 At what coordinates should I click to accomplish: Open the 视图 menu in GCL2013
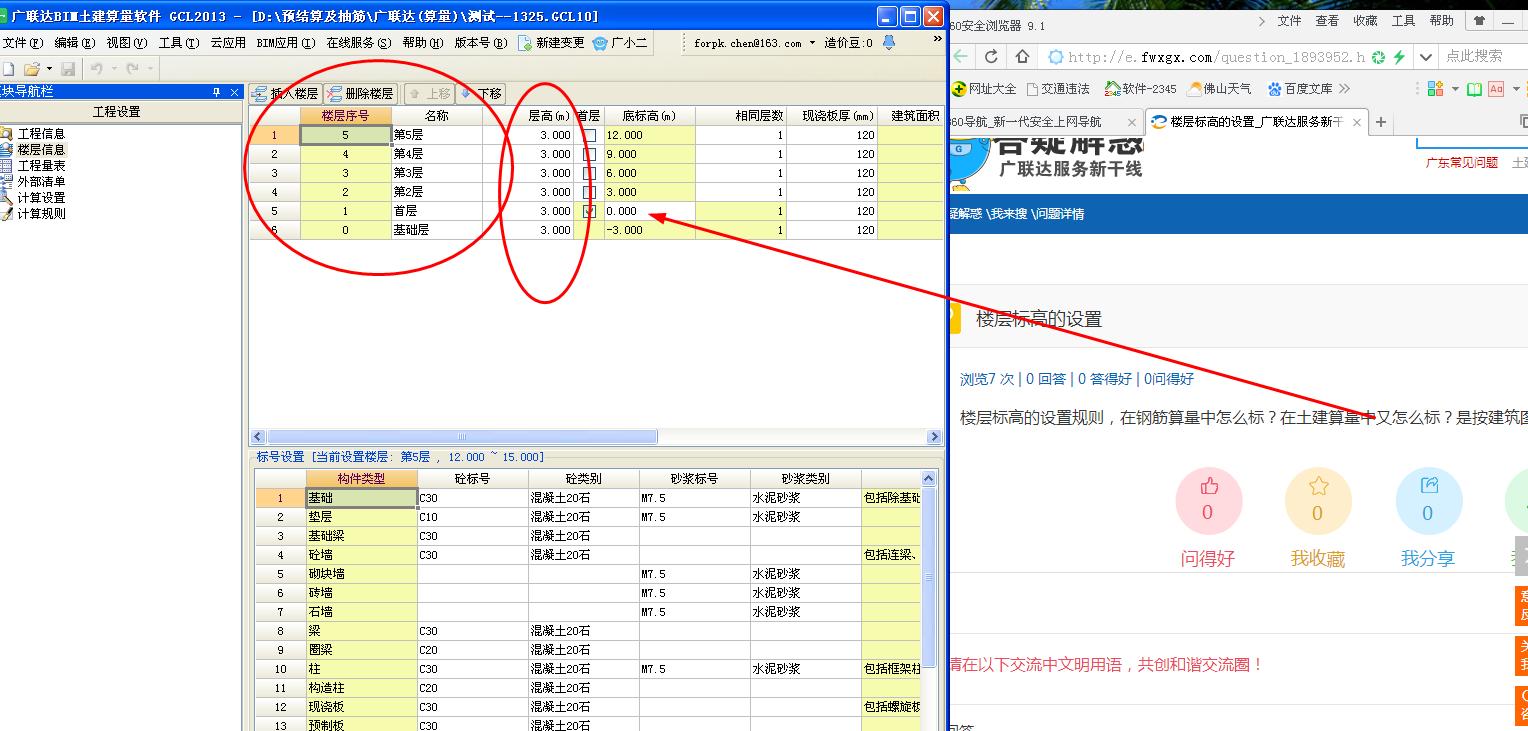pos(126,43)
